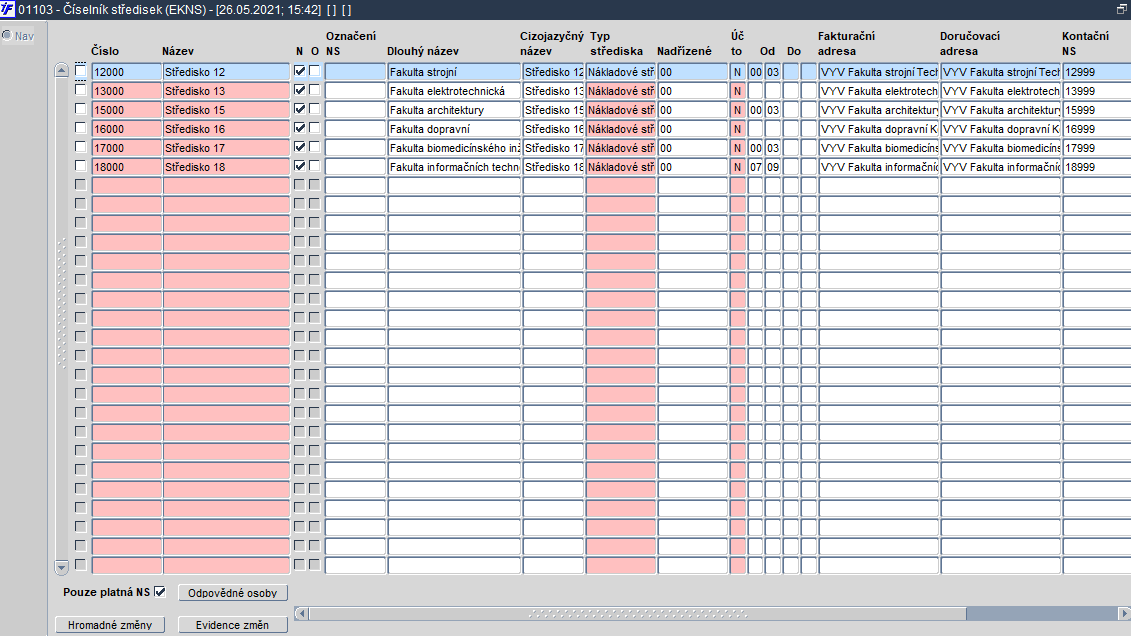Image resolution: width=1131 pixels, height=636 pixels.
Task: Click the Dlouhý název column header
Action: 423,51
